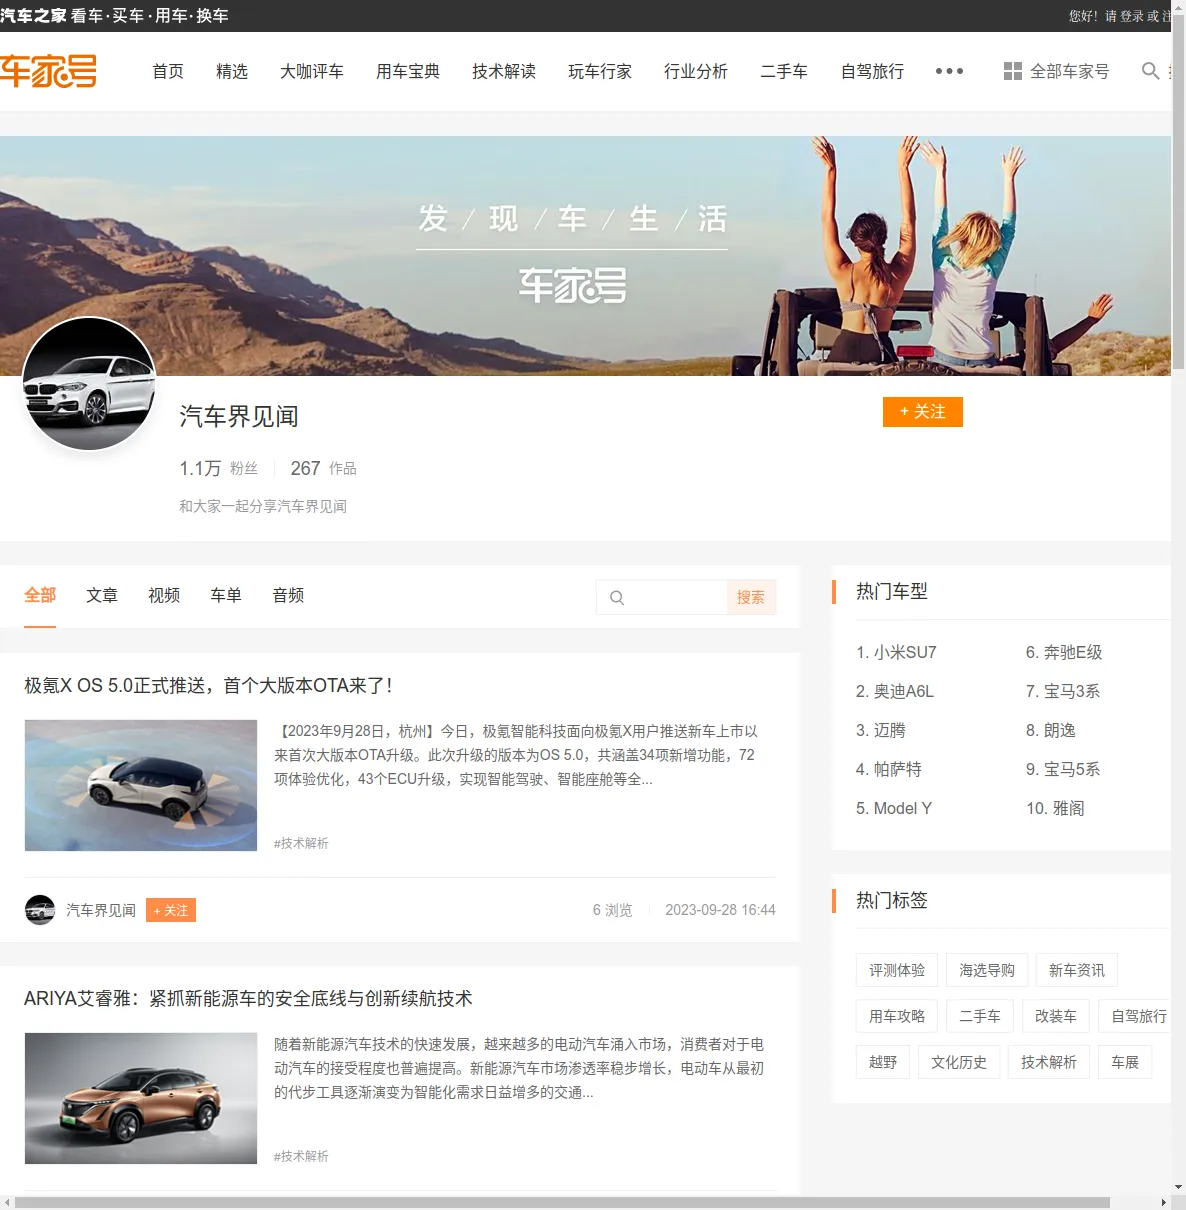Navigate to 玩车行家
1186x1210 pixels.
[x=600, y=71]
